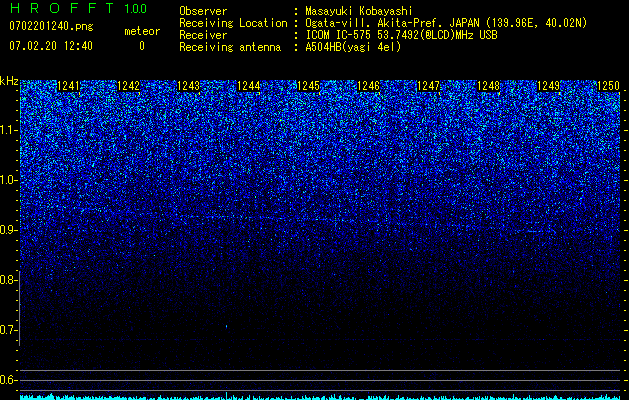Click the 1250 time marker
629x400 pixels.
(609, 86)
